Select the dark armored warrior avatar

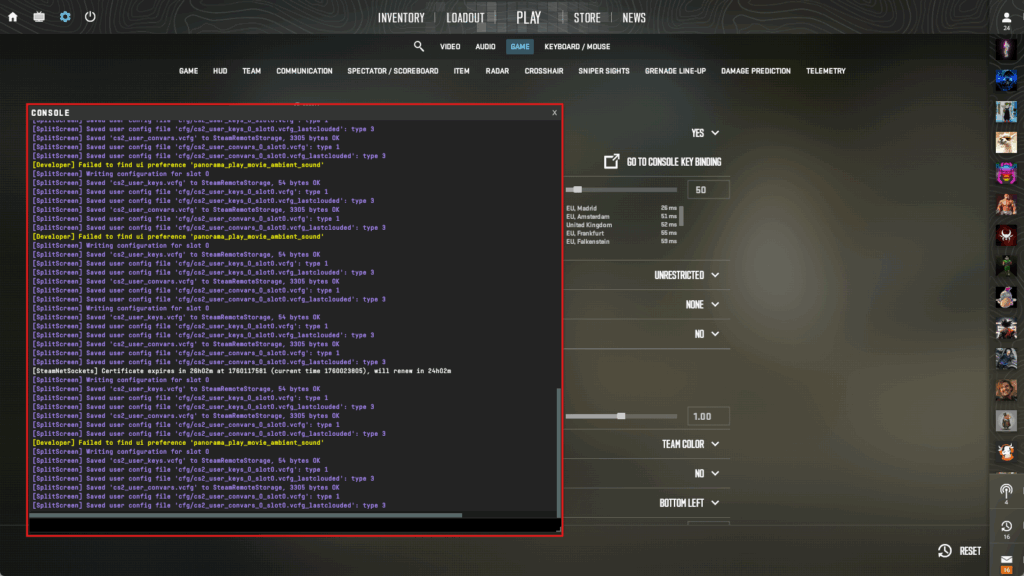click(1006, 359)
